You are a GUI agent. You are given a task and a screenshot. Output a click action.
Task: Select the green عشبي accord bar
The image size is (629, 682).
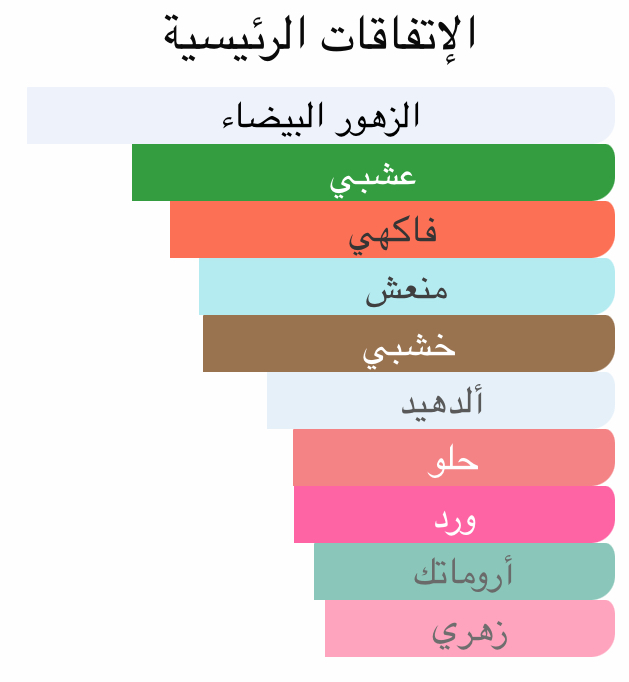(372, 173)
